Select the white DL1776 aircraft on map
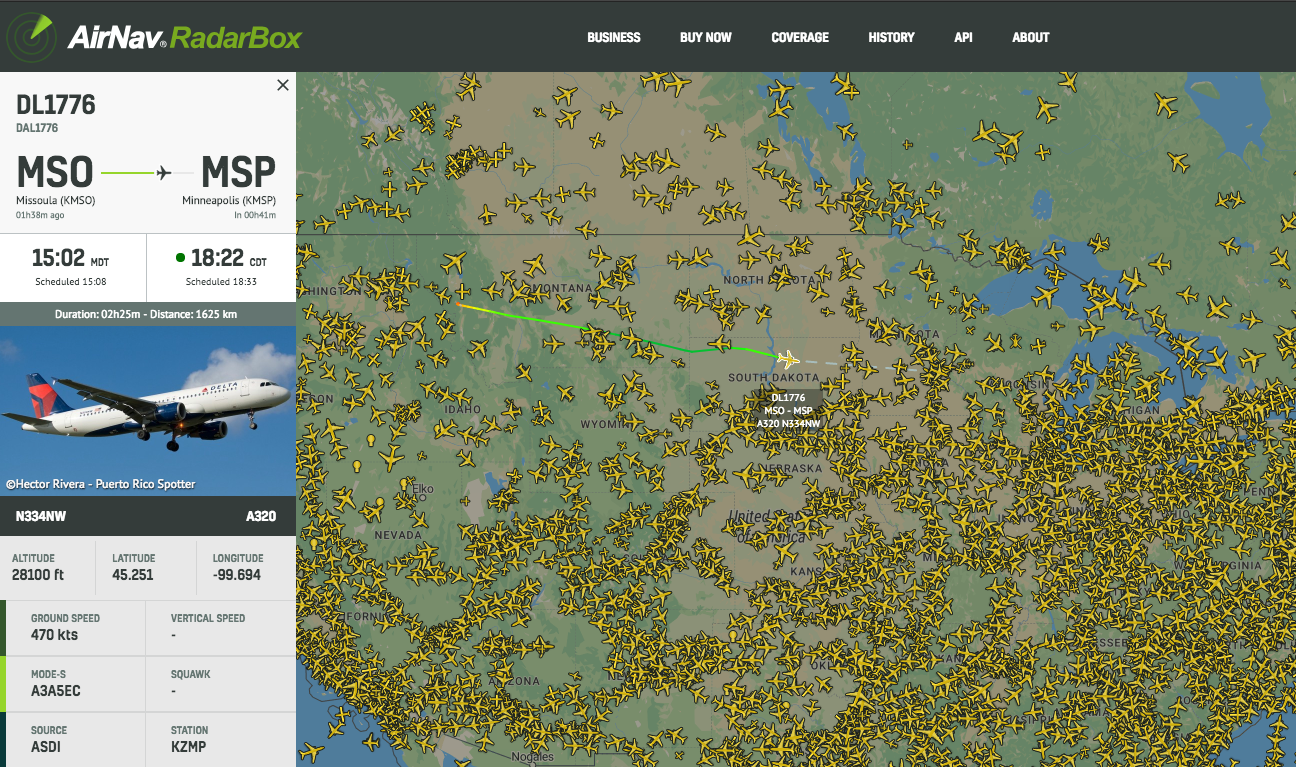 pyautogui.click(x=788, y=358)
